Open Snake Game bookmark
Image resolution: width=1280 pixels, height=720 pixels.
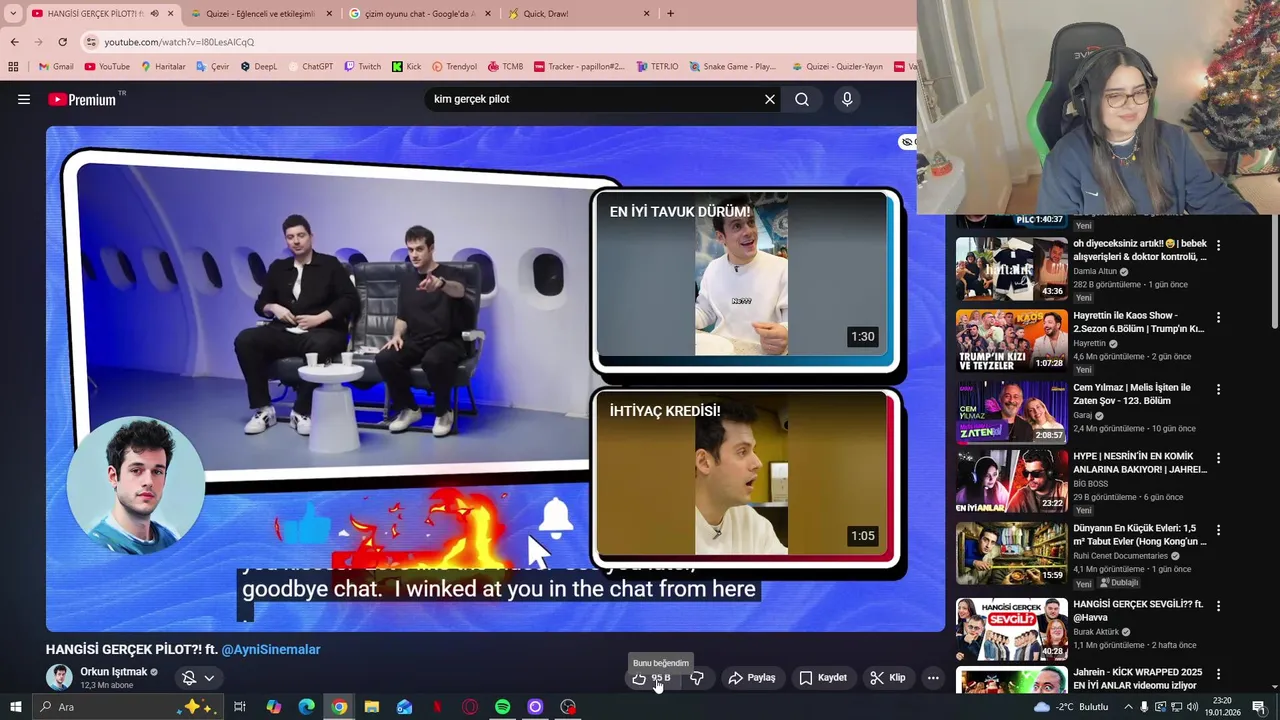point(731,67)
